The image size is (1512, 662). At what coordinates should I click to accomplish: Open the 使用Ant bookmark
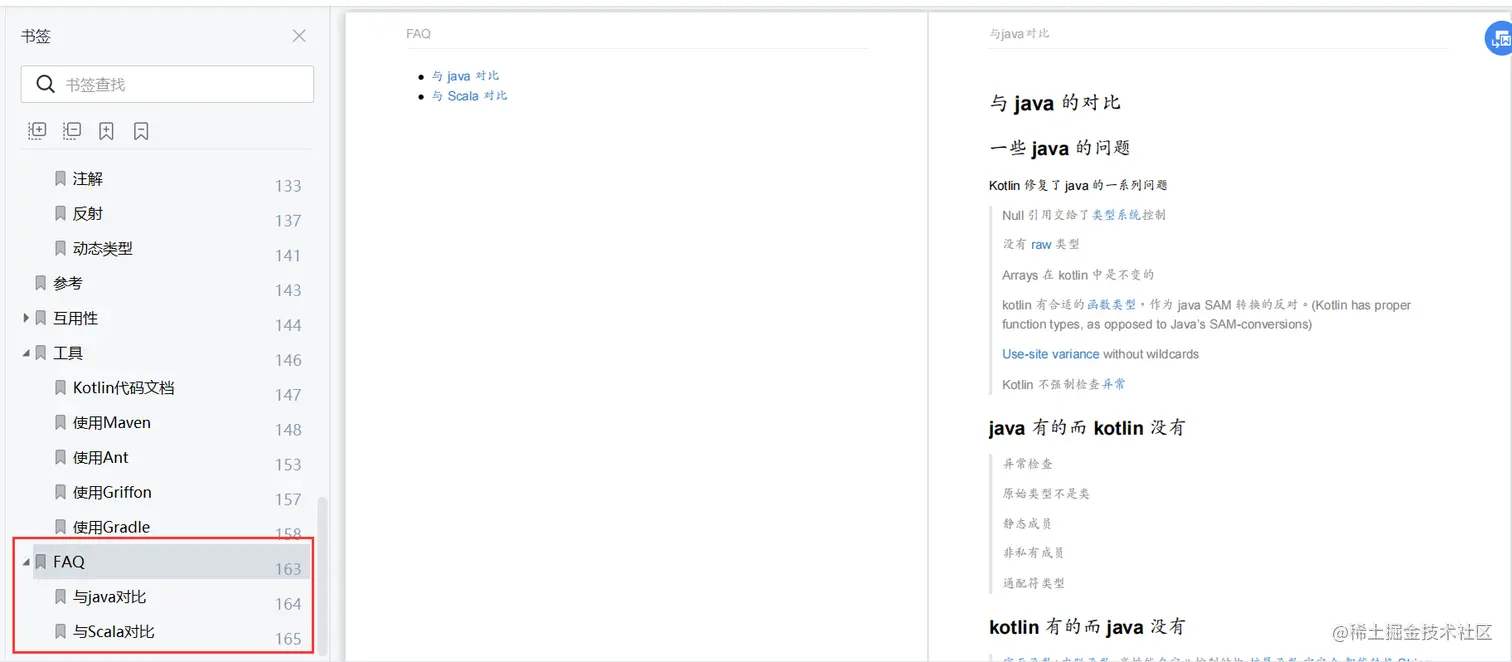point(101,458)
